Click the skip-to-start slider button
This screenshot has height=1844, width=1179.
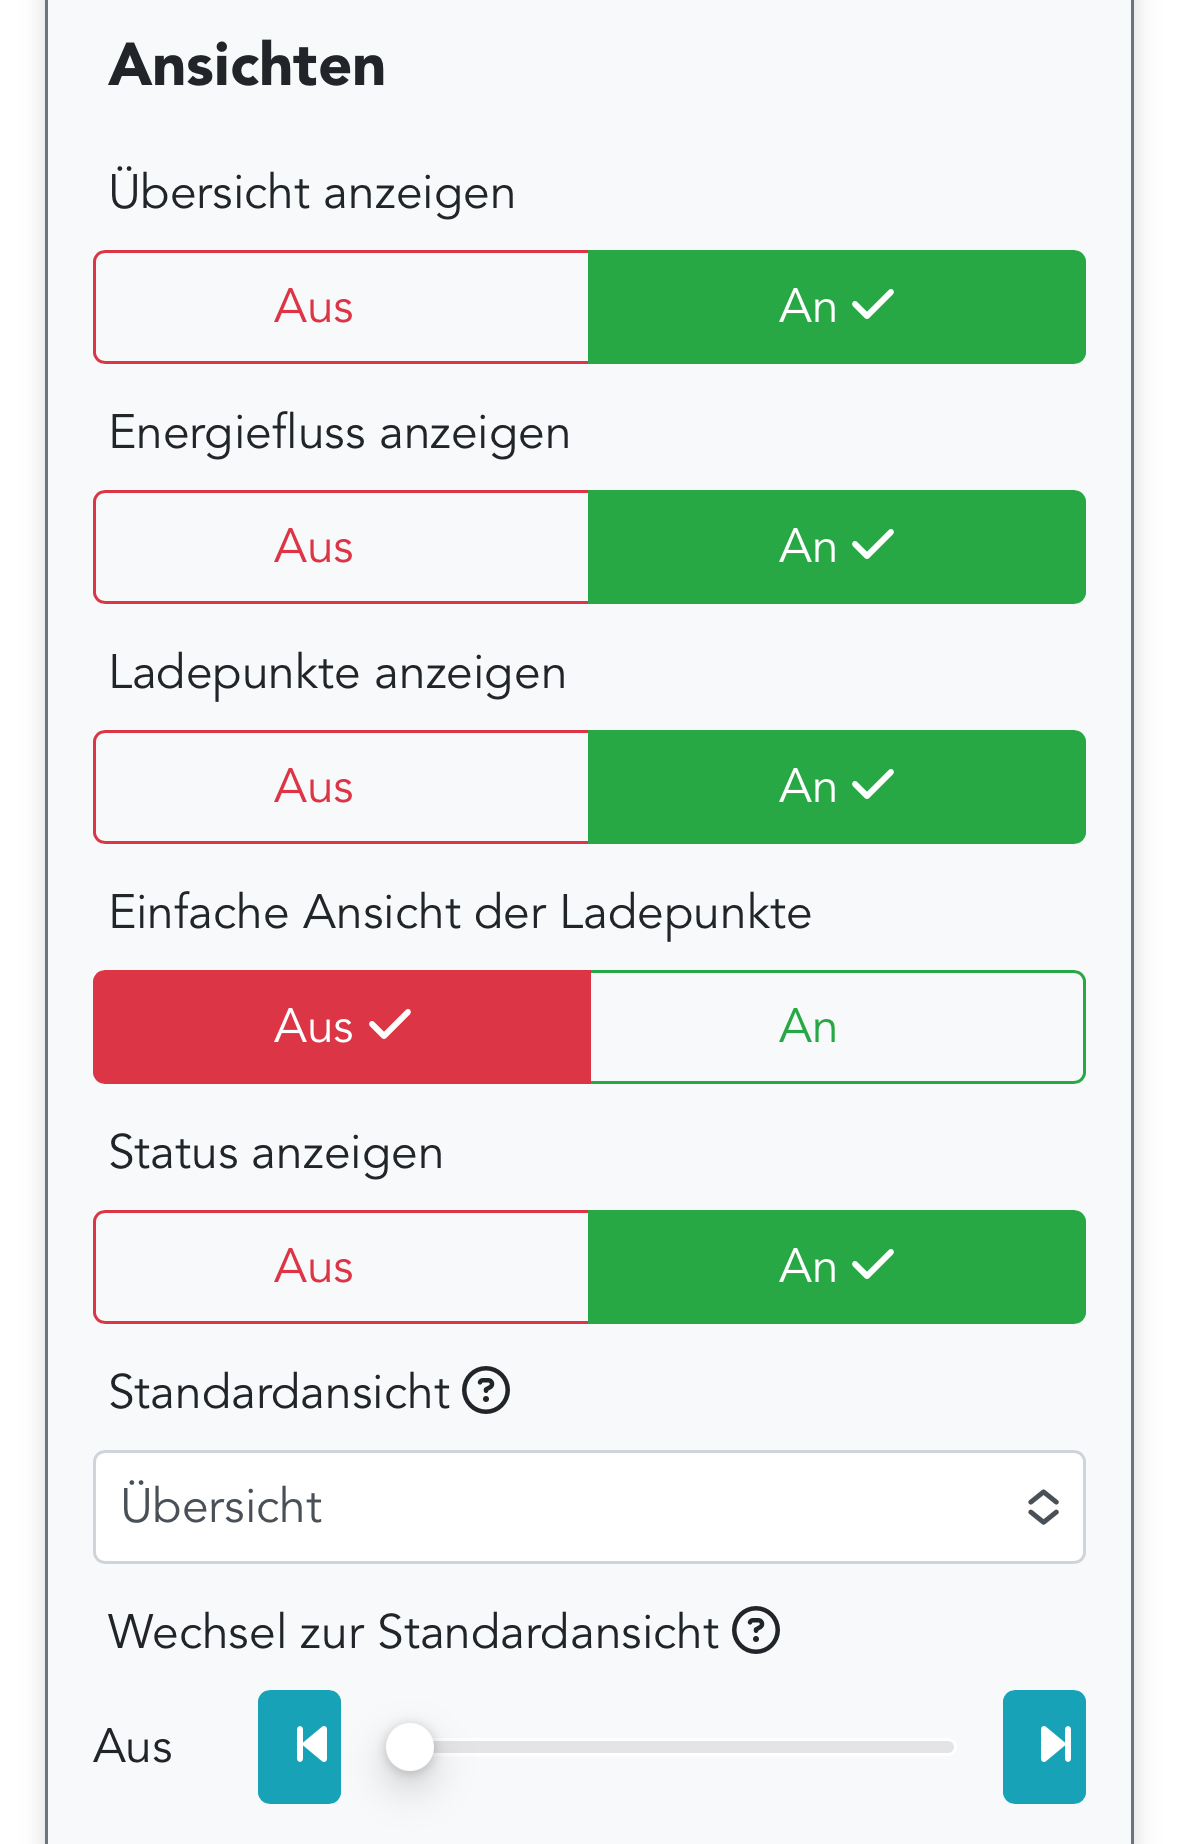tap(299, 1746)
